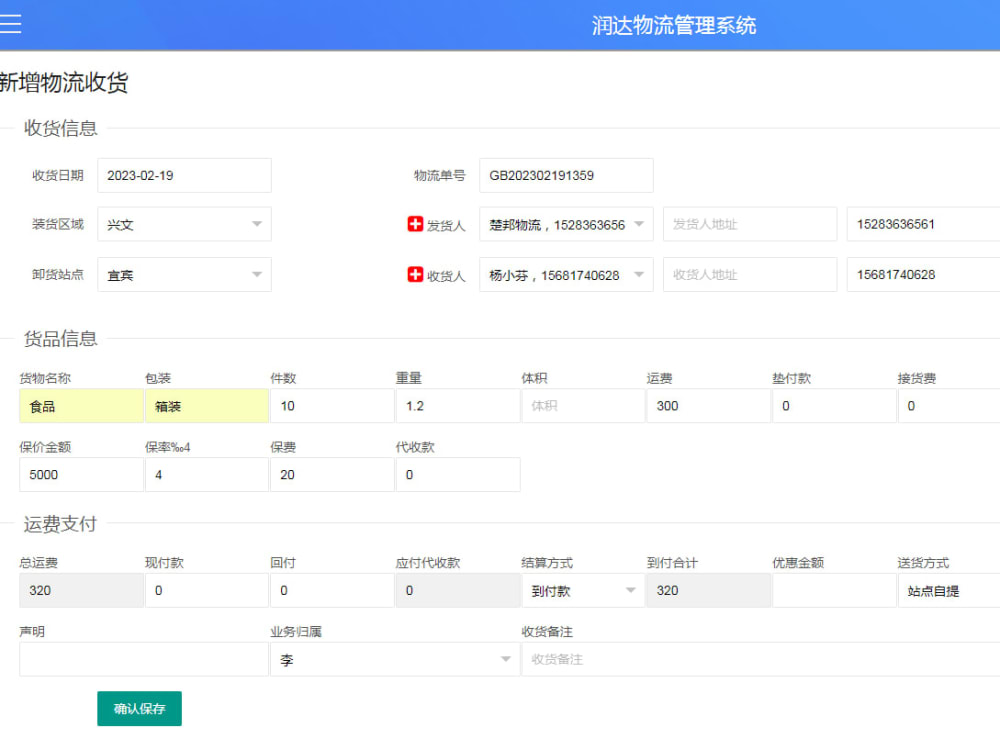The image size is (1000, 750).
Task: Click the 包装 field showing 箱装
Action: tap(206, 405)
